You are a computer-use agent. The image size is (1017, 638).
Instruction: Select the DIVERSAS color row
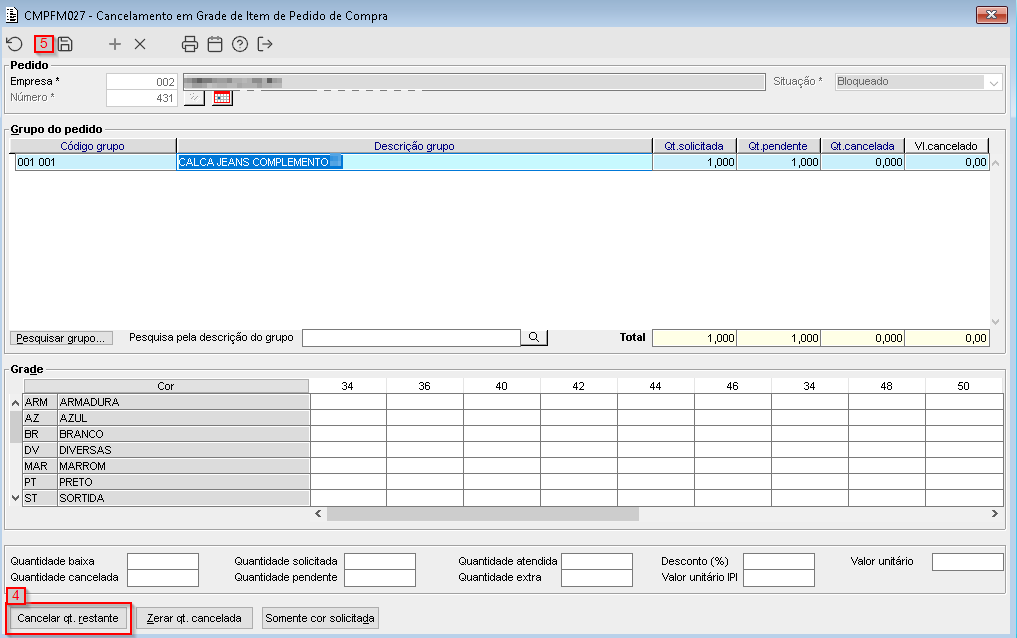point(166,450)
